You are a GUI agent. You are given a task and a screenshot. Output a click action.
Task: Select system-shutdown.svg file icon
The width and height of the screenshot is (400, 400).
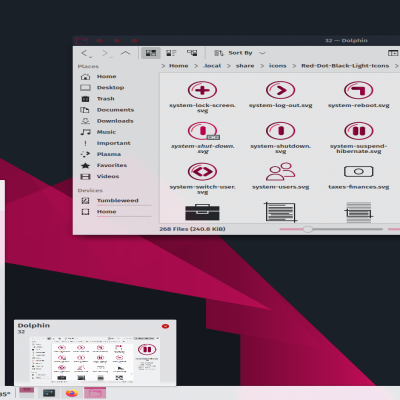281,131
